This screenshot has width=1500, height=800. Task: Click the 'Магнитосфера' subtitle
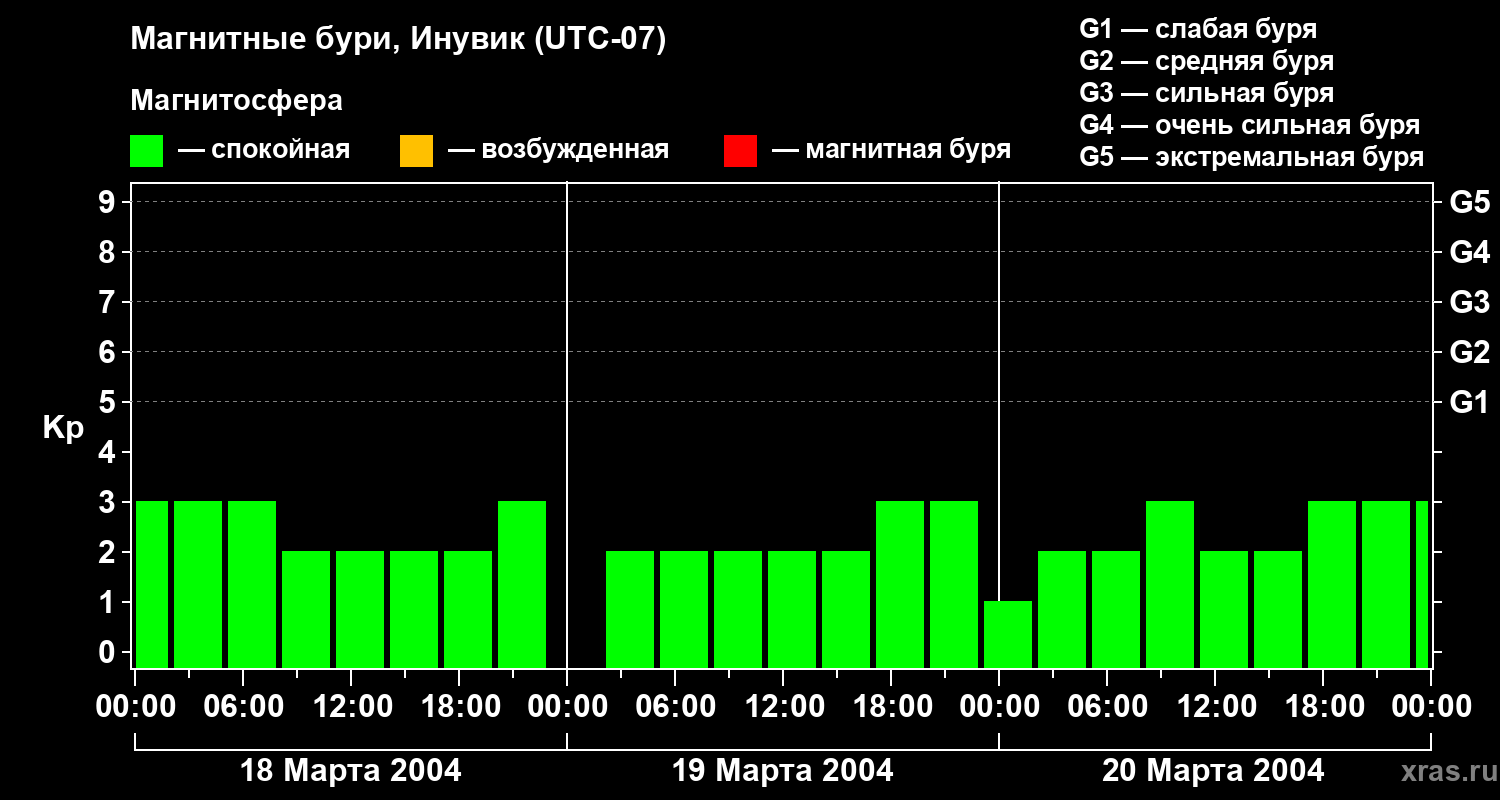coord(236,101)
